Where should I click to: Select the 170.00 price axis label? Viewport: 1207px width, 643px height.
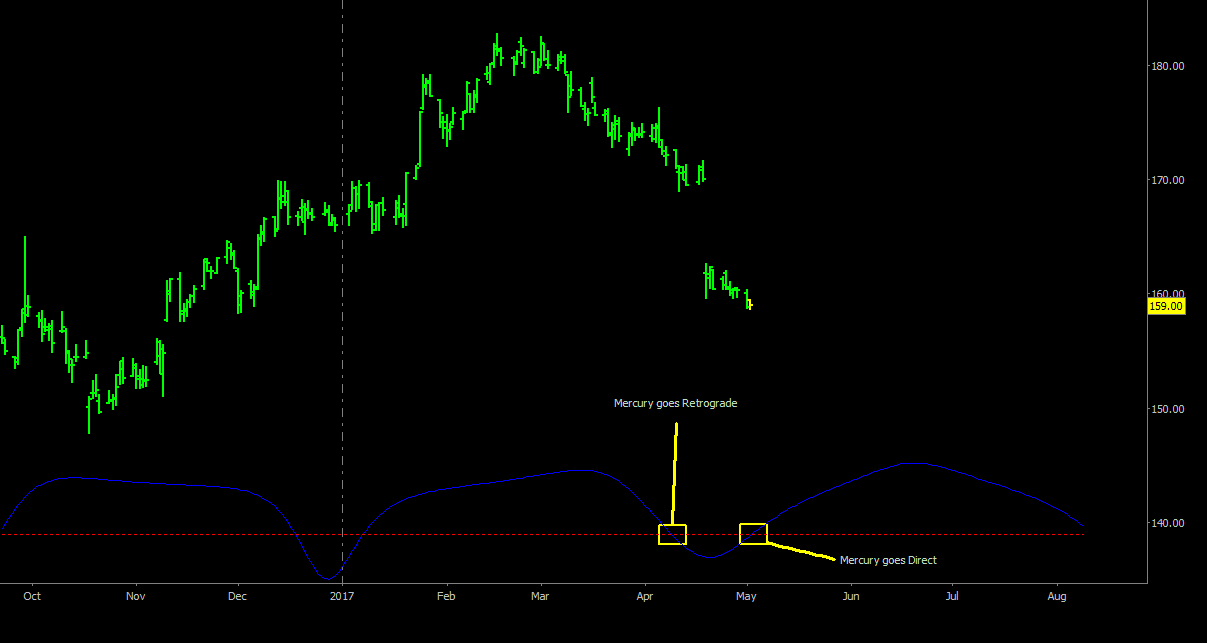(x=1168, y=180)
